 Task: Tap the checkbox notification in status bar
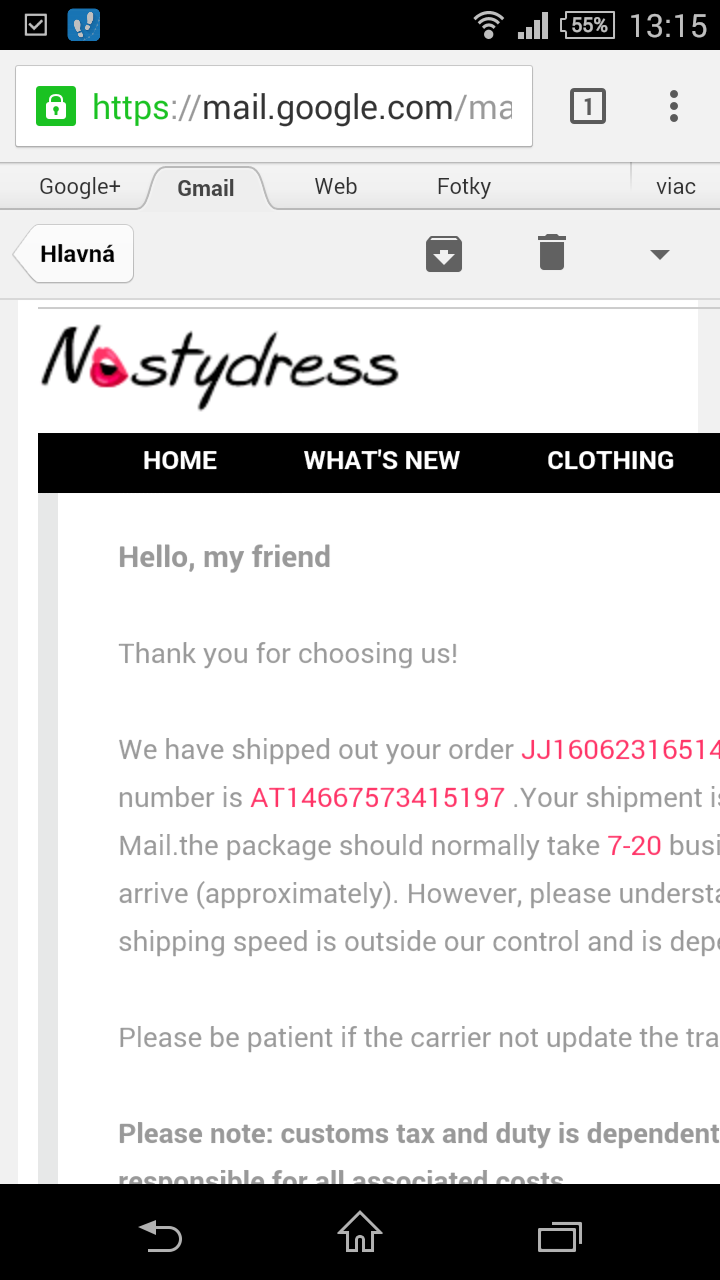click(x=35, y=24)
